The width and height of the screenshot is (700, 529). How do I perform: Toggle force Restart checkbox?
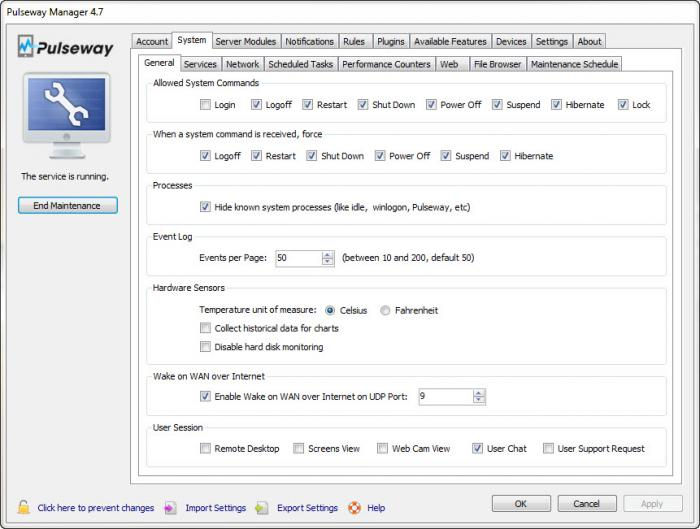[256, 156]
